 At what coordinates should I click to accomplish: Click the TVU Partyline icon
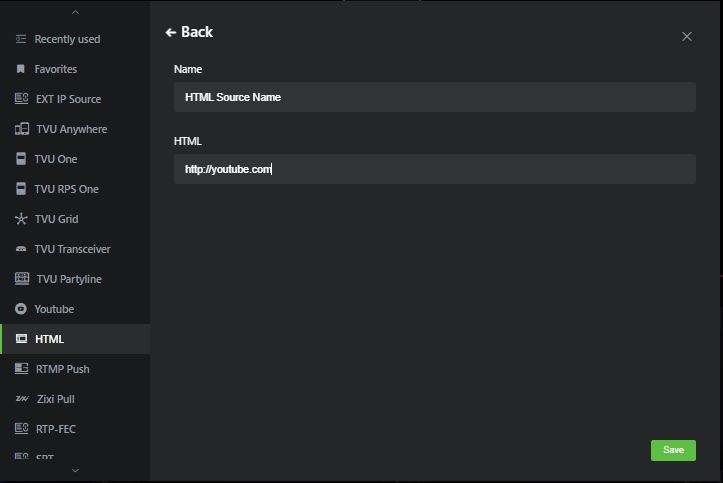(22, 278)
